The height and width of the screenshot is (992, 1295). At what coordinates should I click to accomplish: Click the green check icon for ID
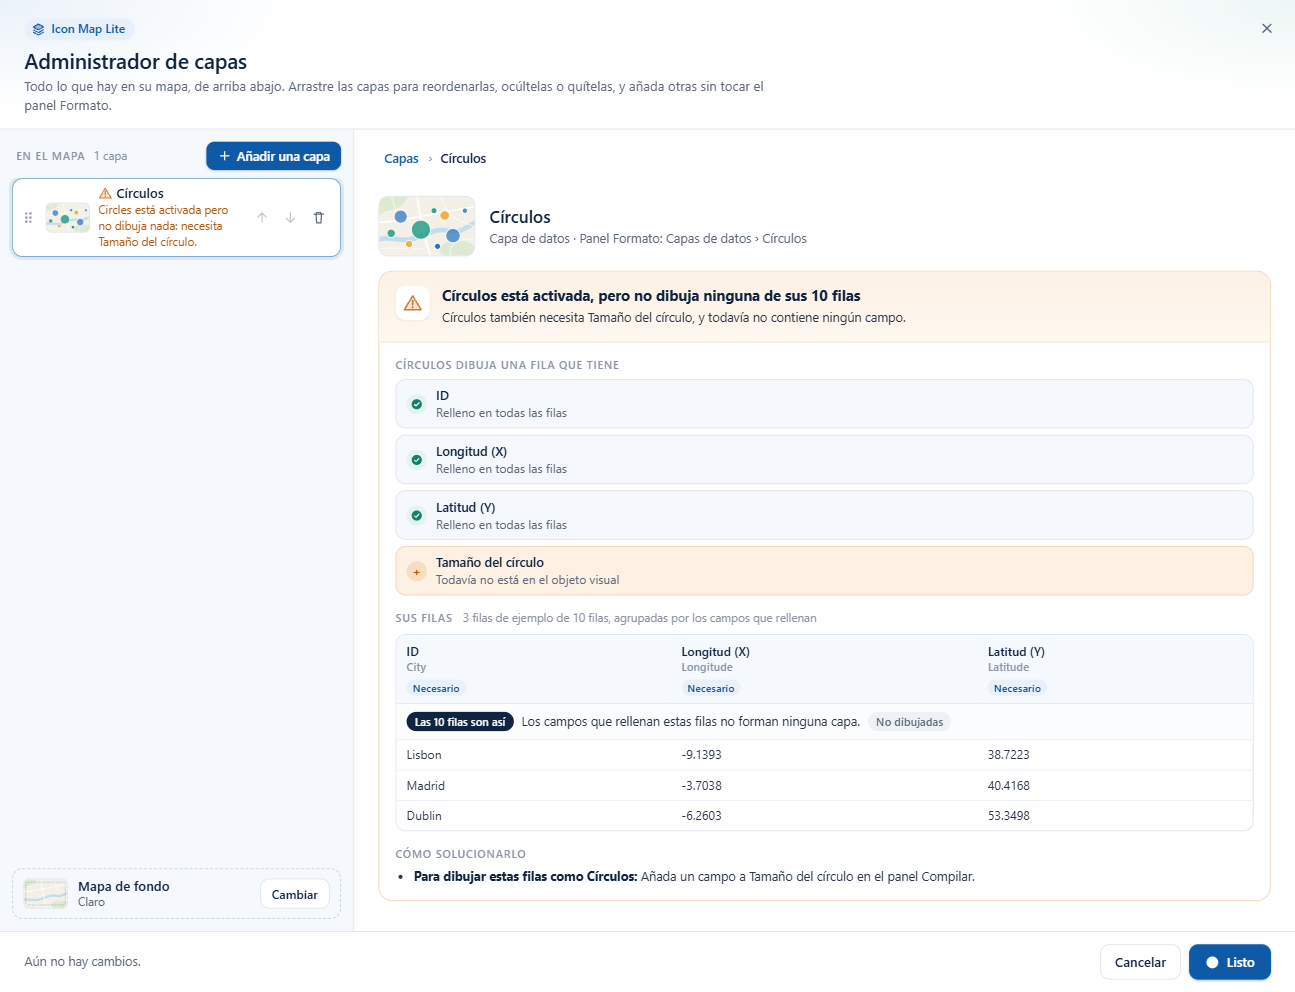tap(417, 404)
